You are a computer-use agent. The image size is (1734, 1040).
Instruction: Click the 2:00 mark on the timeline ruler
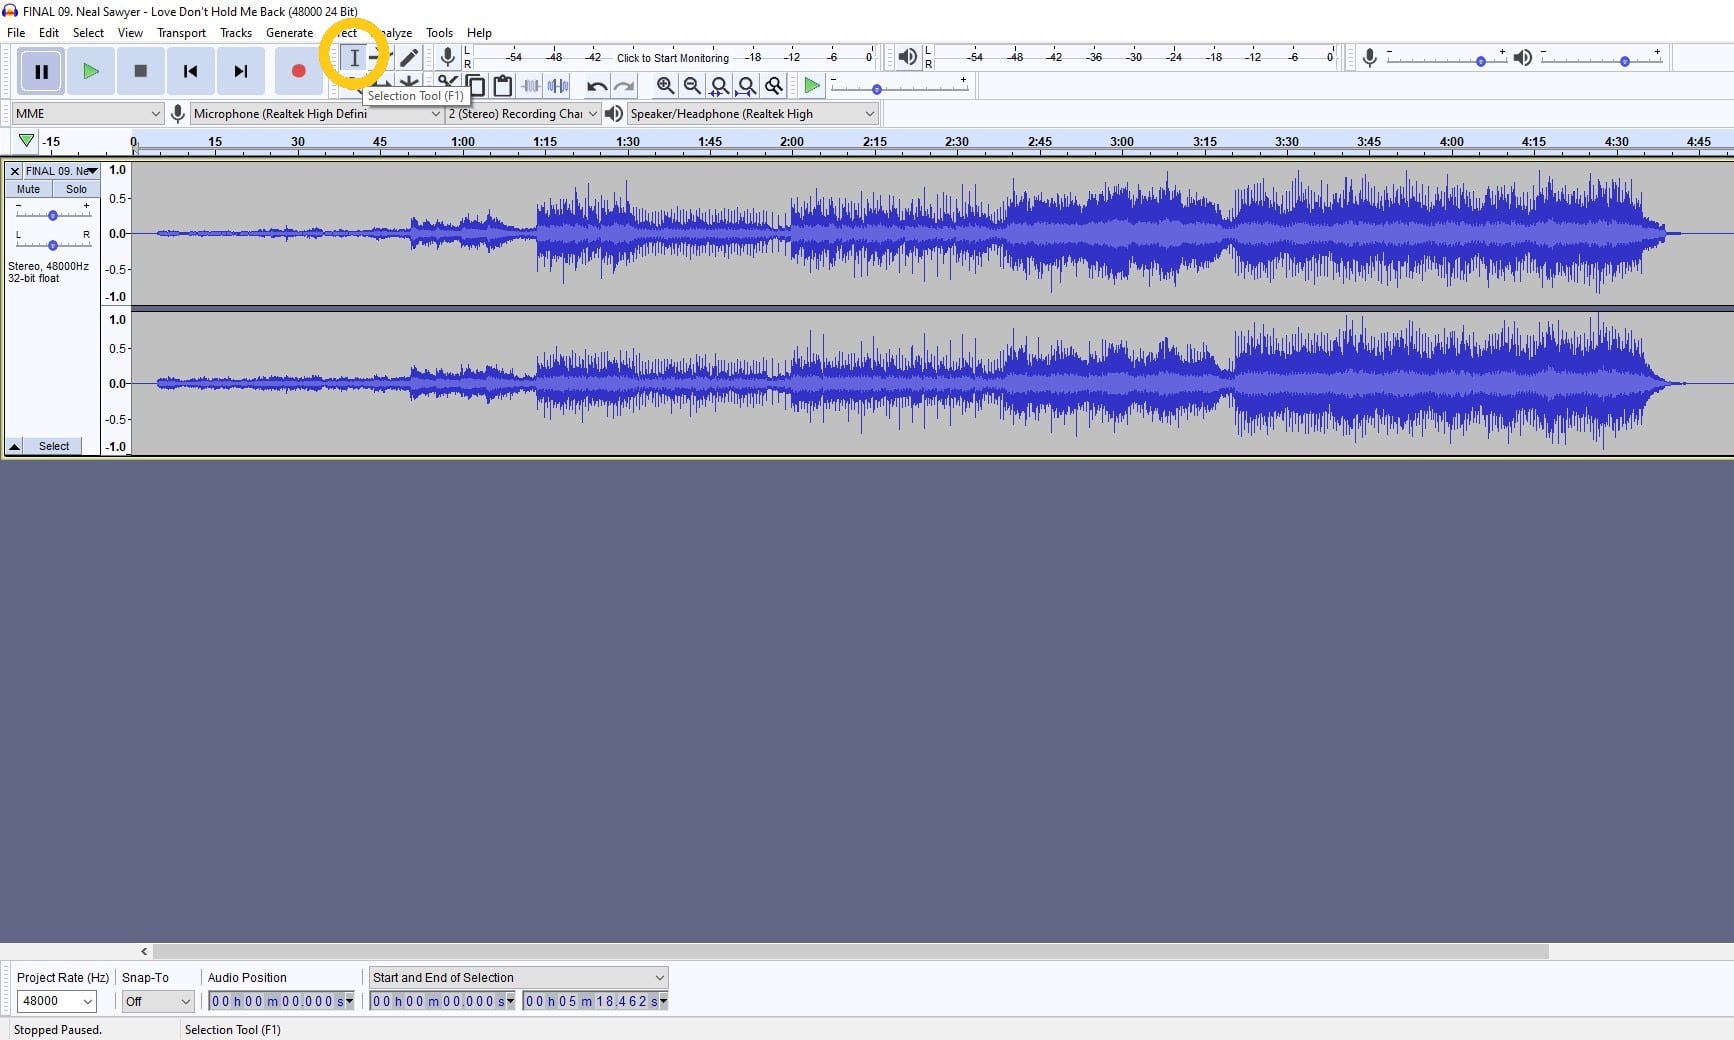790,141
